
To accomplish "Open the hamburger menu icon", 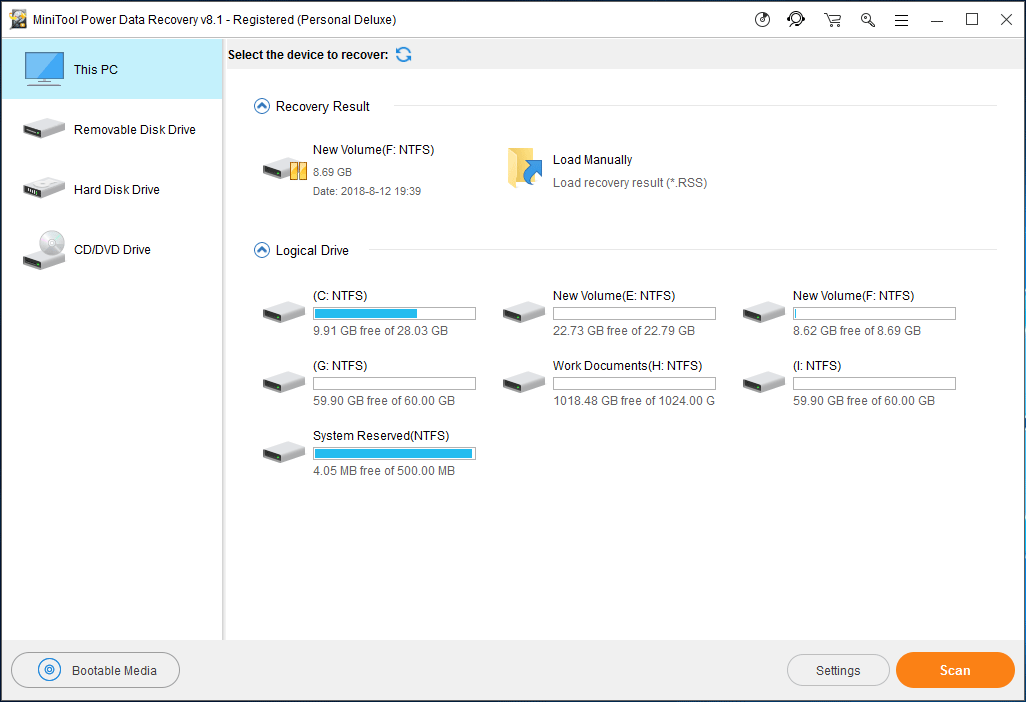I will (901, 20).
